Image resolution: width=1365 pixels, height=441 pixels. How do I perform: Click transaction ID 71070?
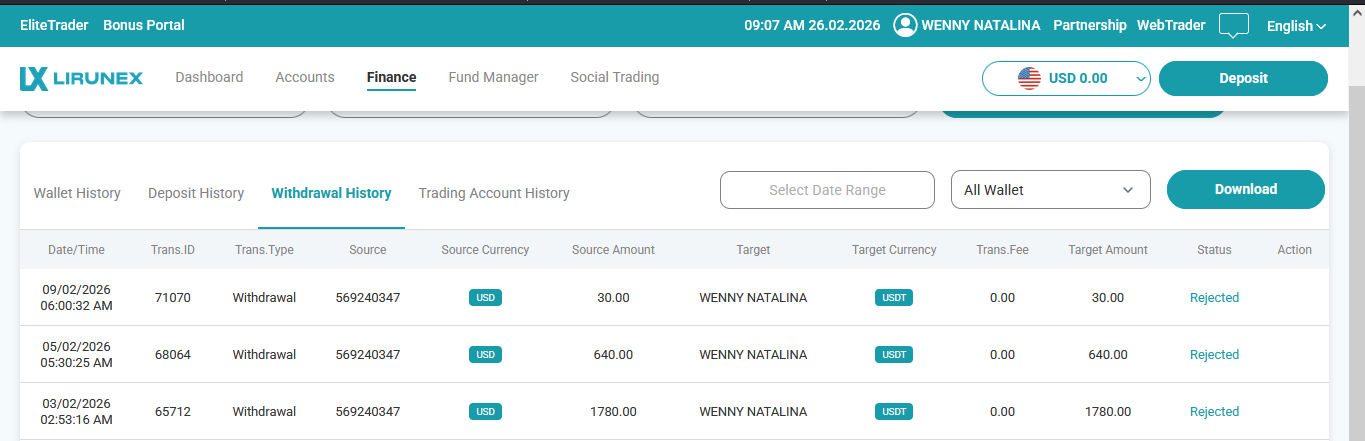click(x=173, y=298)
